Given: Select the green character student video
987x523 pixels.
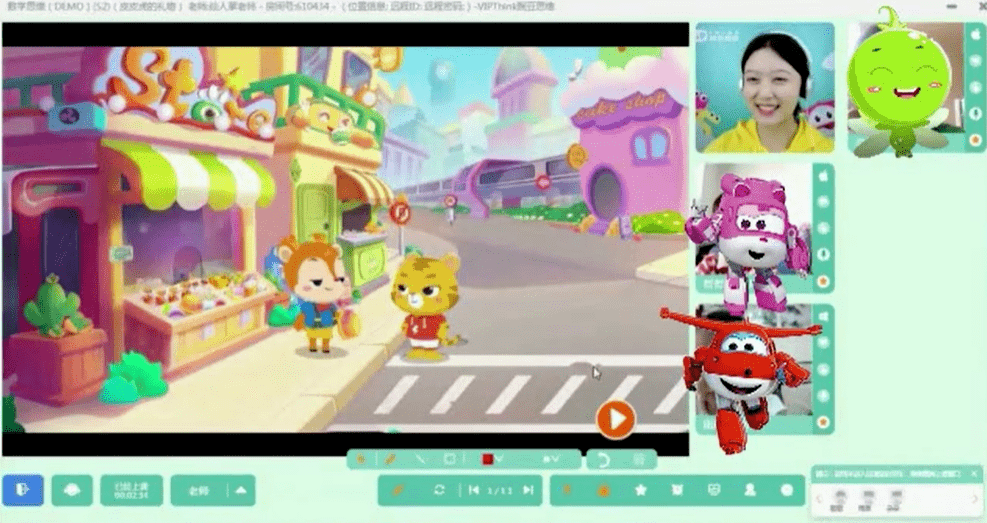Looking at the screenshot, I should pos(906,88).
